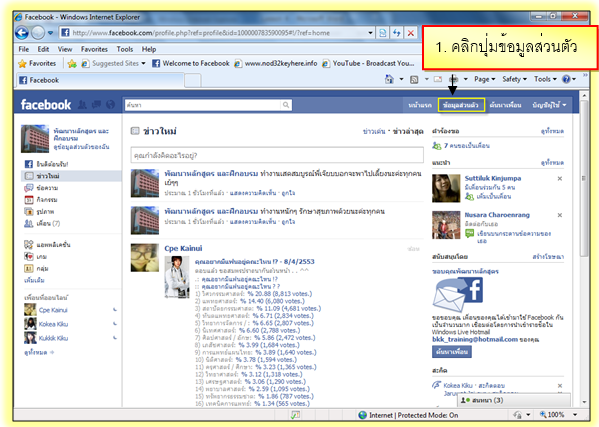Open the Favorites menu
Viewport: 599px width, 427px height.
click(94, 49)
